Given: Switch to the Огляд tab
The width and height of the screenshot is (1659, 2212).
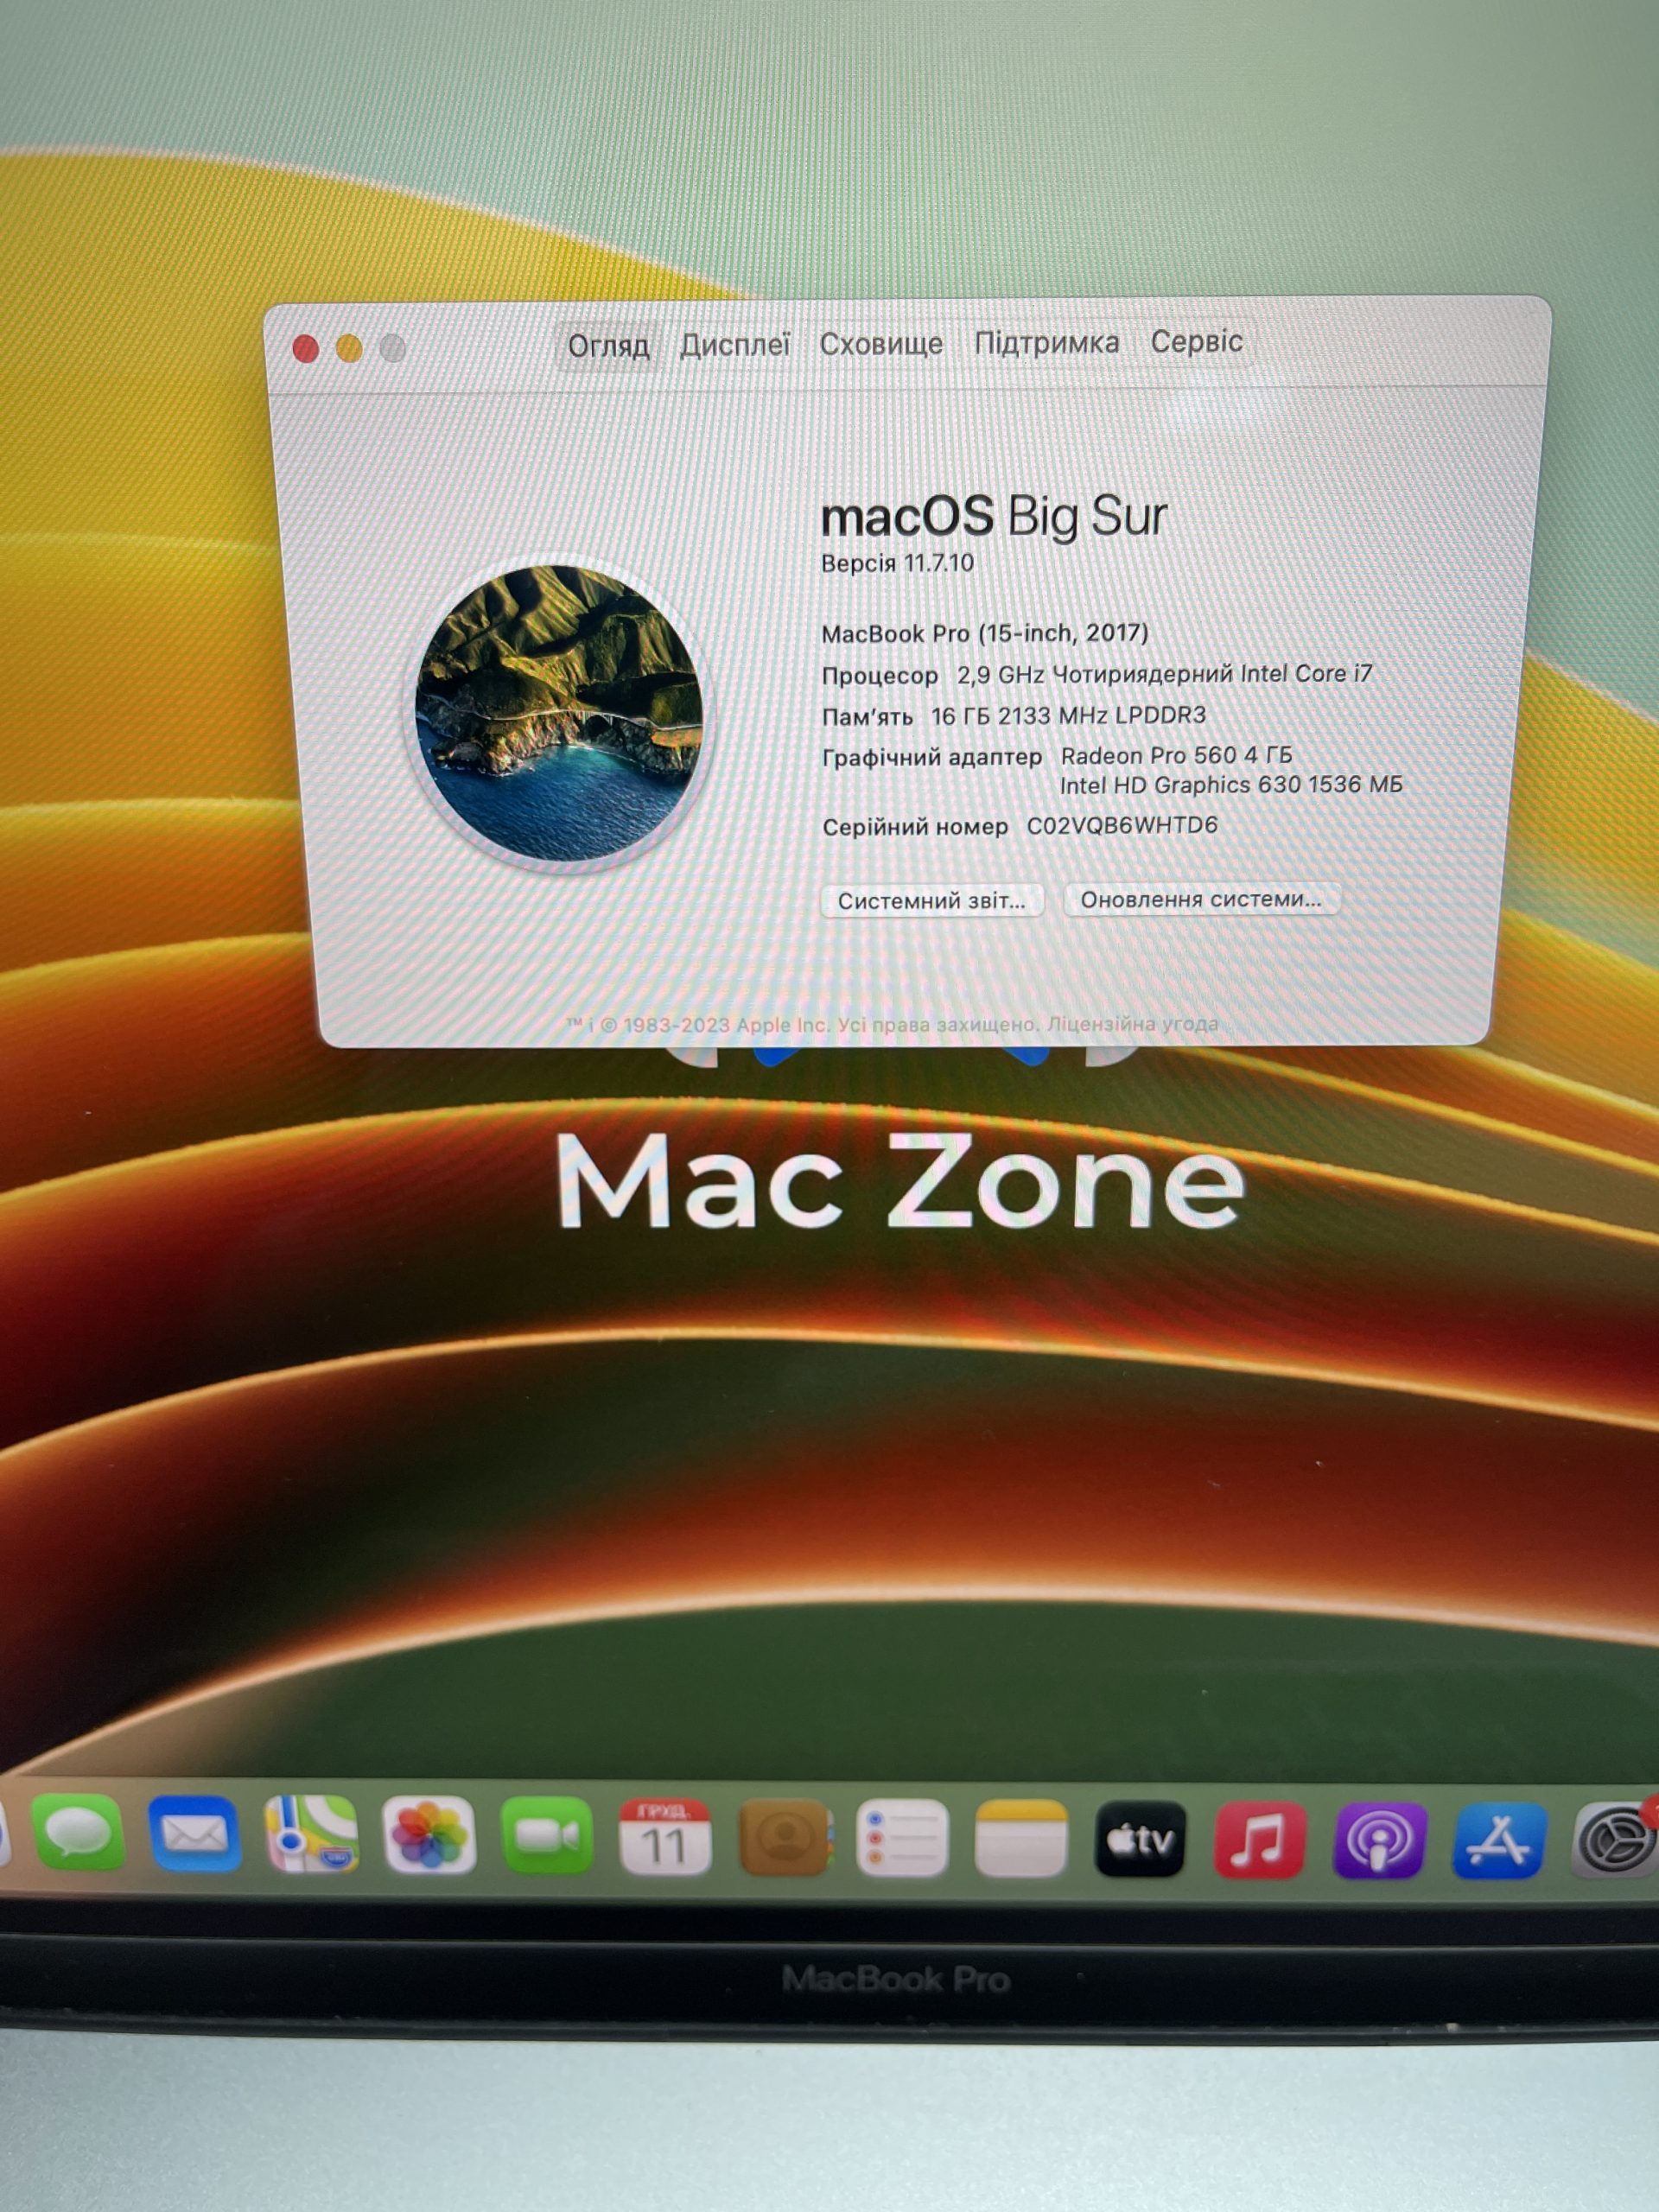Looking at the screenshot, I should pos(608,346).
